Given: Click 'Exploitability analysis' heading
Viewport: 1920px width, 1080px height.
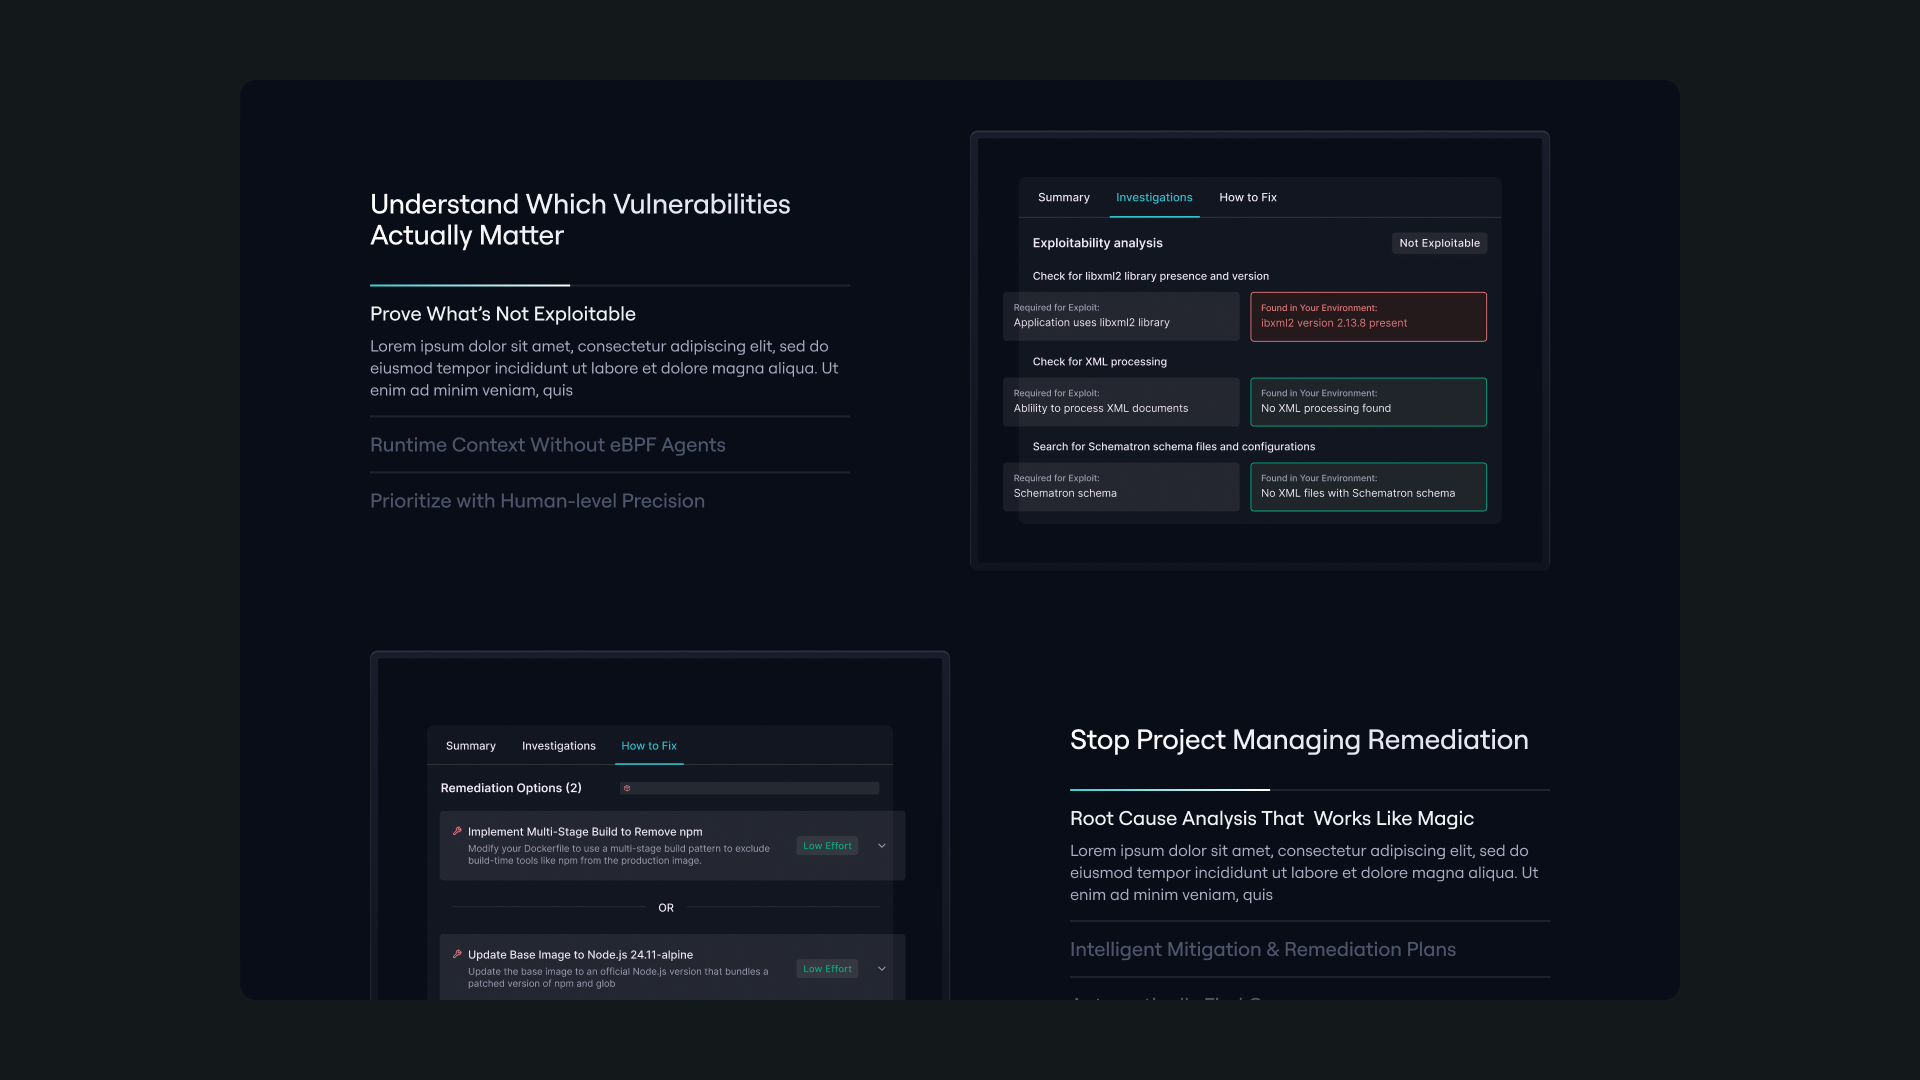Looking at the screenshot, I should (1097, 243).
